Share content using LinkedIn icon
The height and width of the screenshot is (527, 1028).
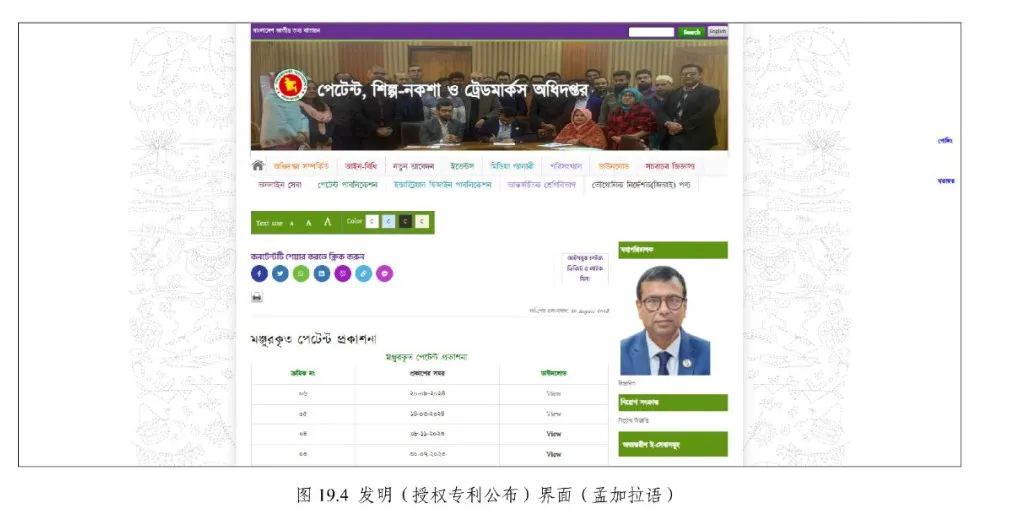pos(322,273)
